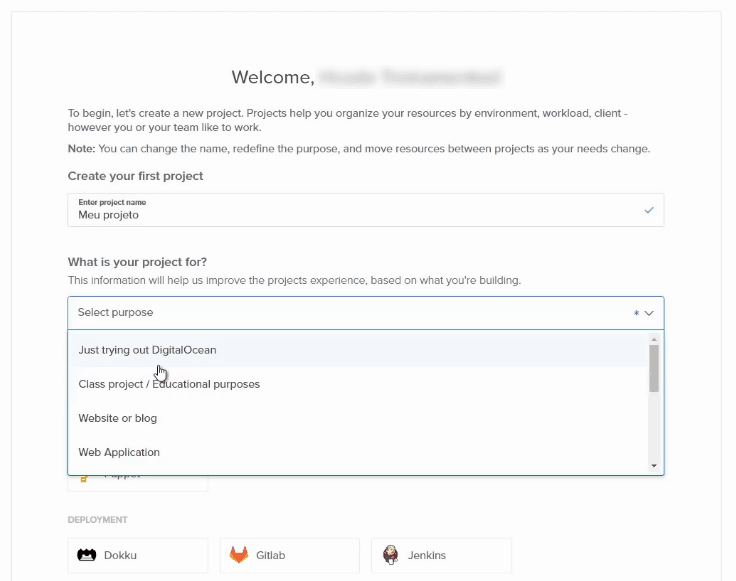Click the blurred user name in heading

(410, 77)
